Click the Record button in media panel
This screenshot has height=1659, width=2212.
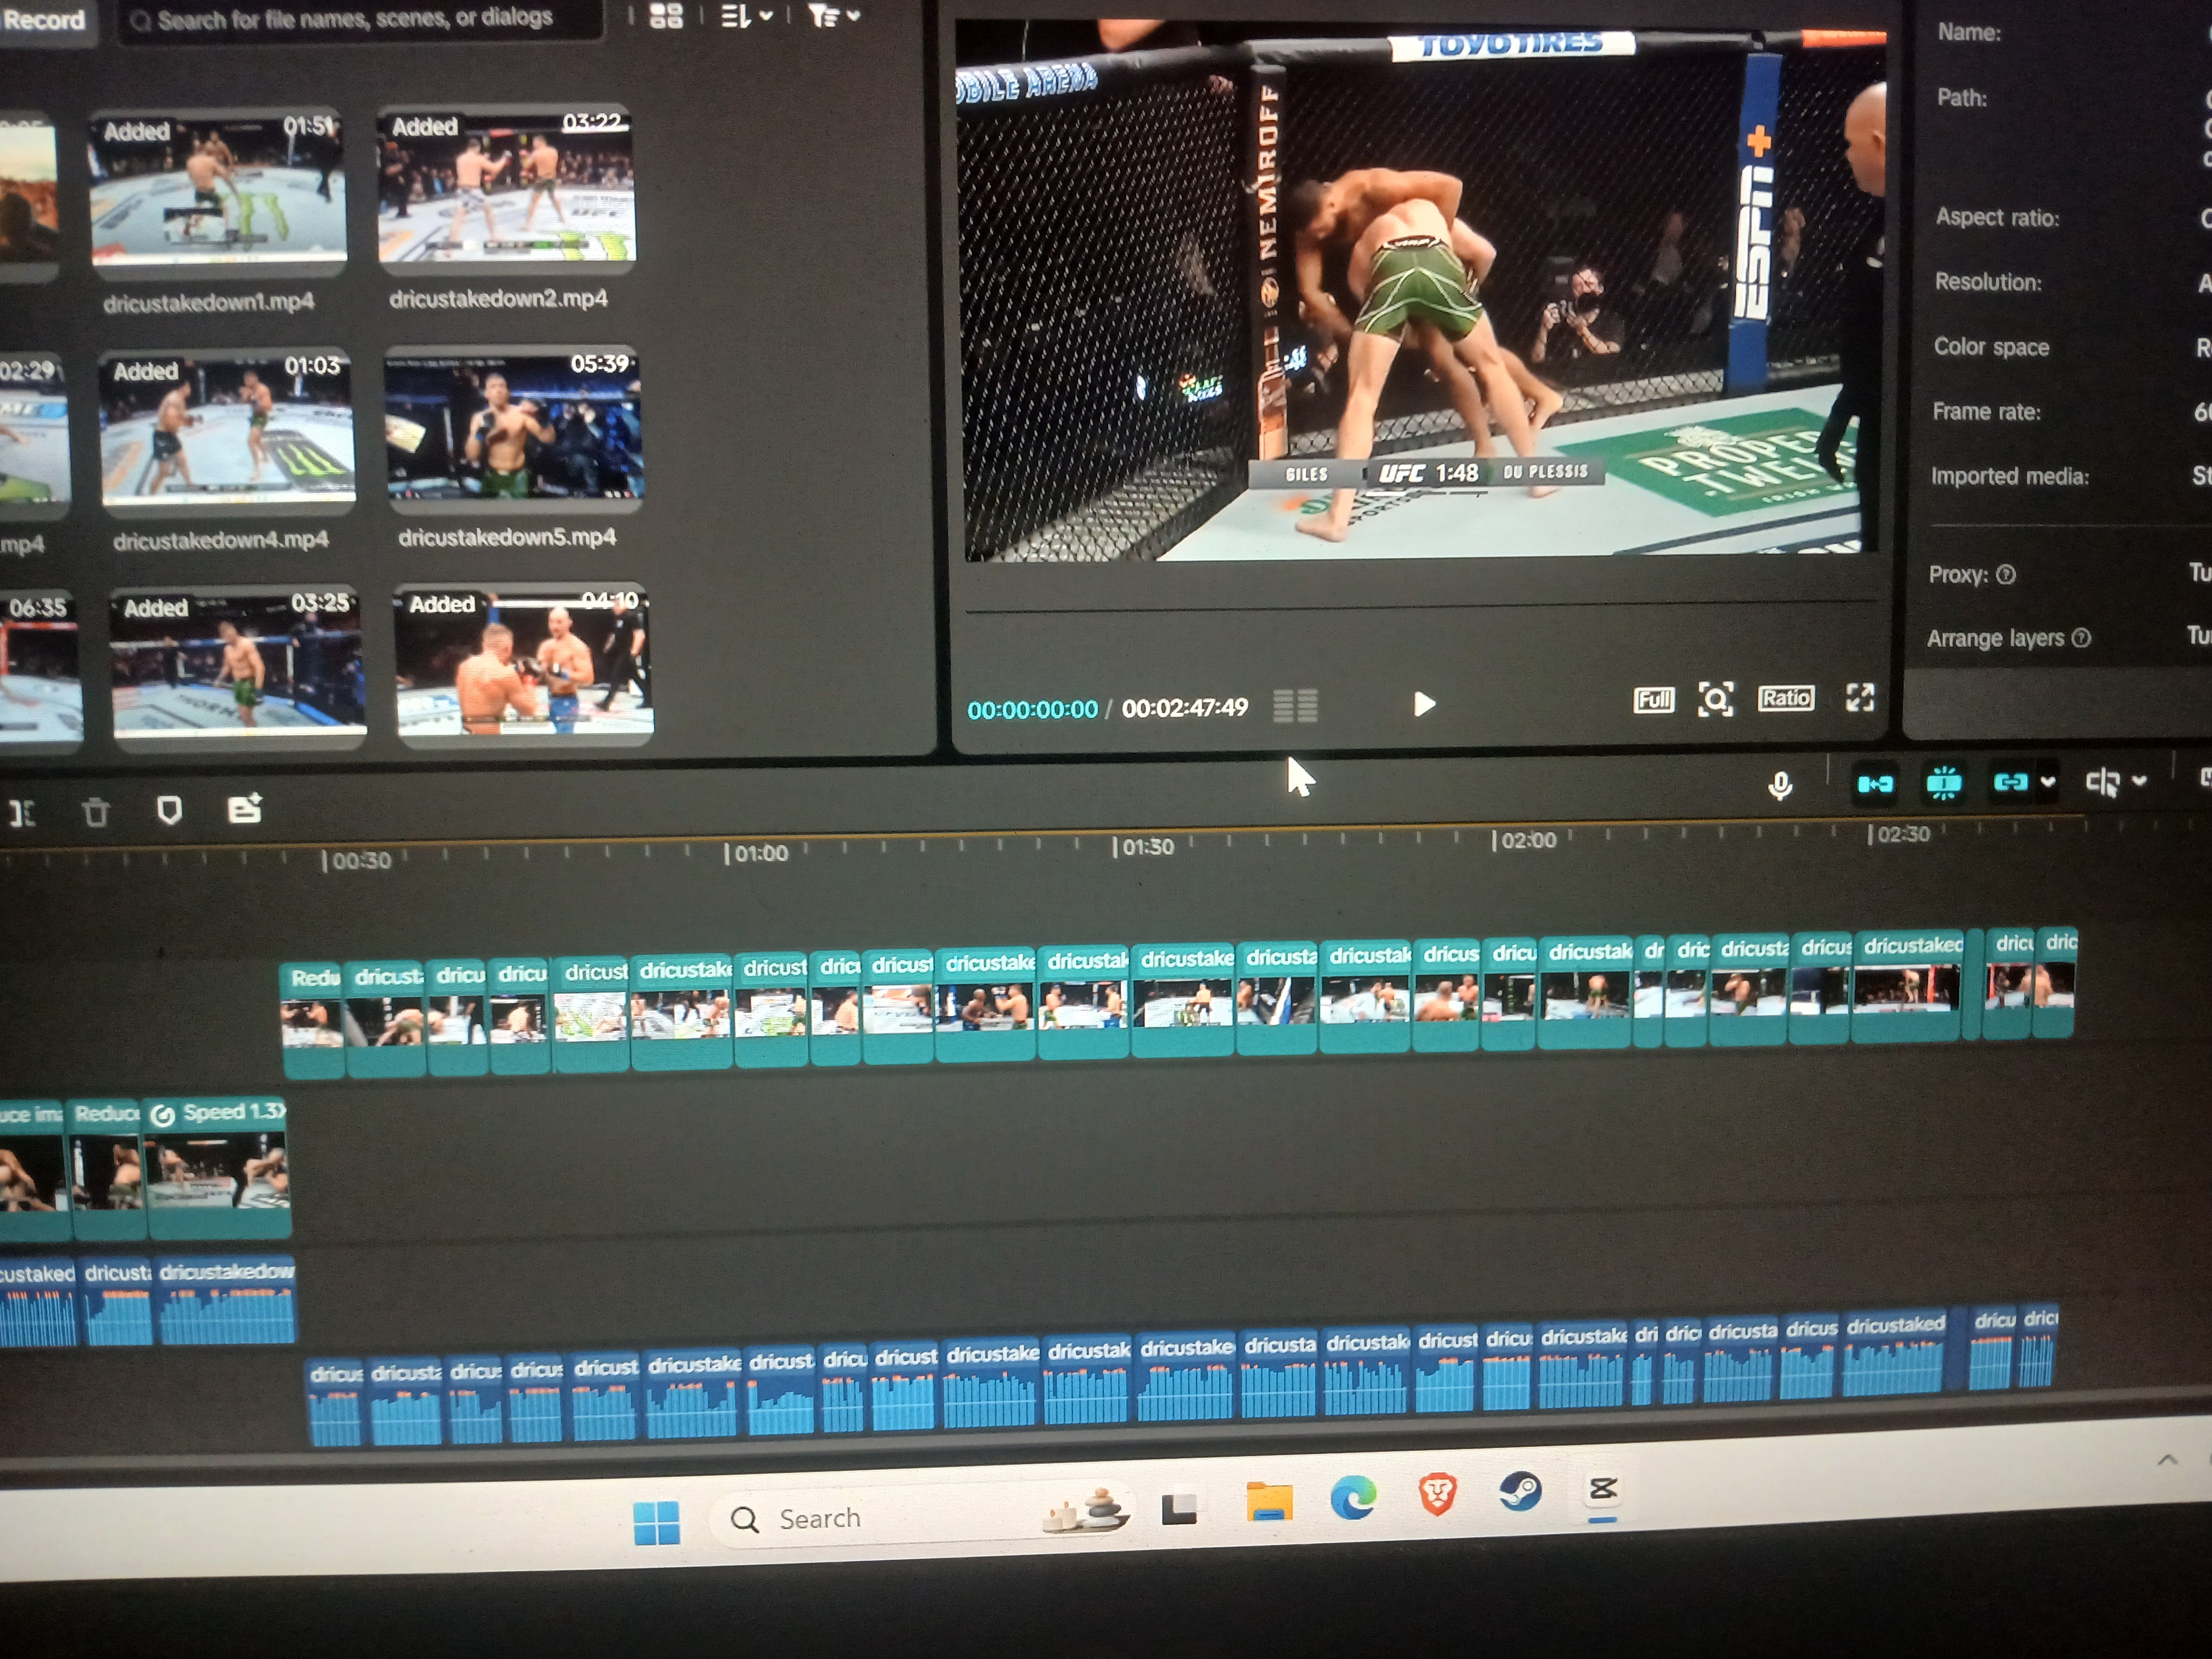coord(44,20)
